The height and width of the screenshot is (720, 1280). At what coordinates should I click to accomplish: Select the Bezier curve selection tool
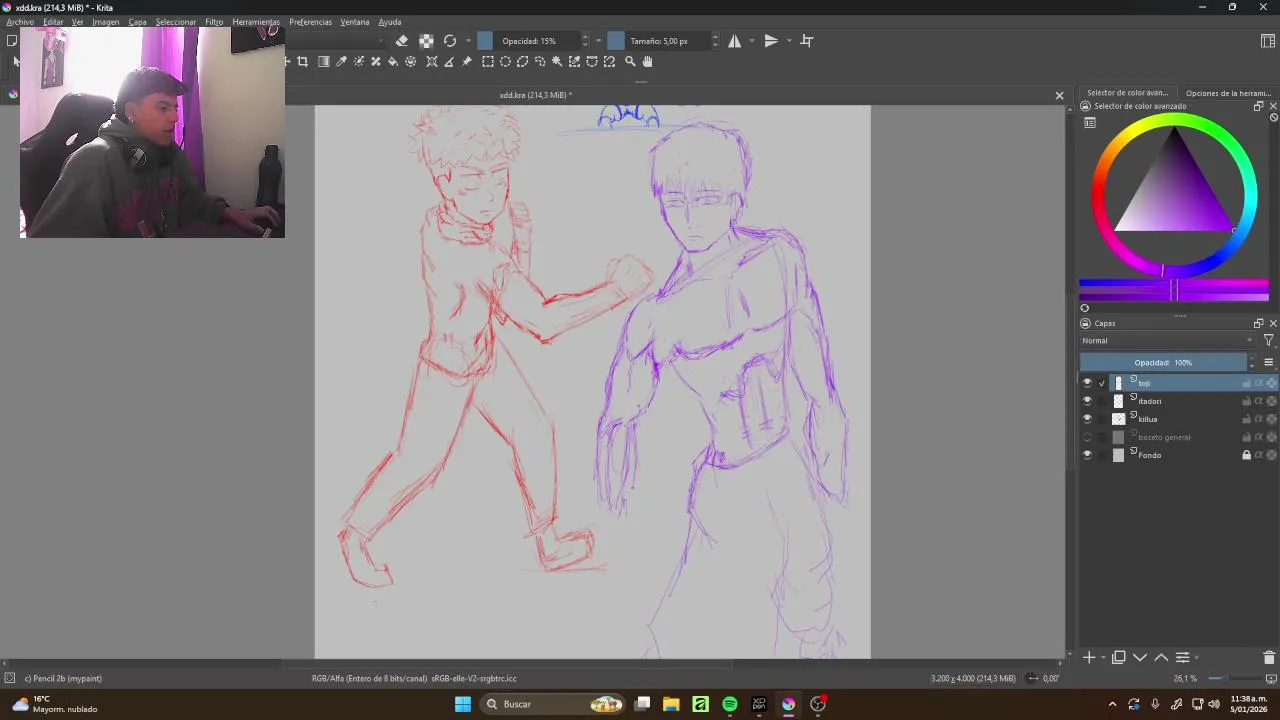(592, 62)
